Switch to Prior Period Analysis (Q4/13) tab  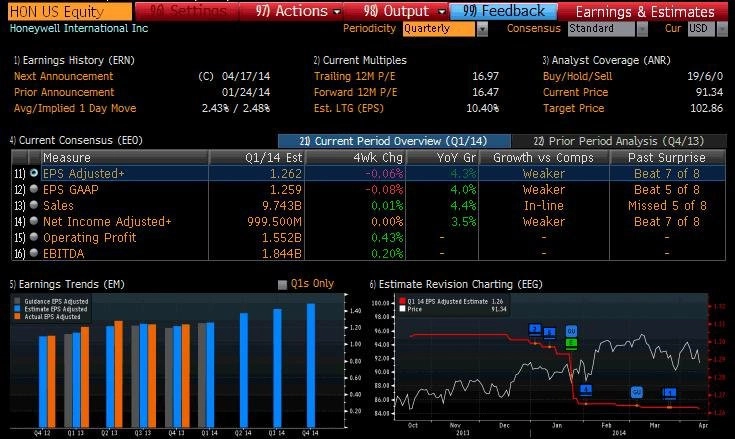[x=618, y=141]
